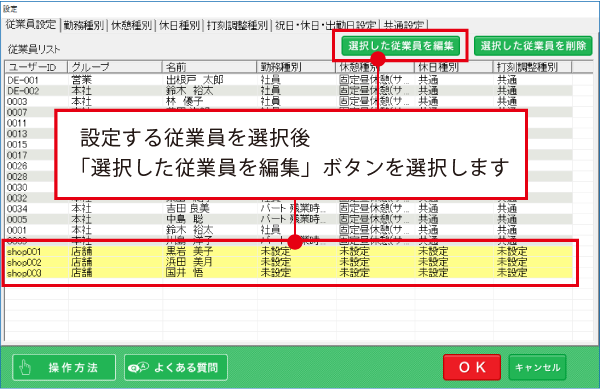Select the name 中島 聡
The image size is (600, 389).
pyautogui.click(x=184, y=219)
